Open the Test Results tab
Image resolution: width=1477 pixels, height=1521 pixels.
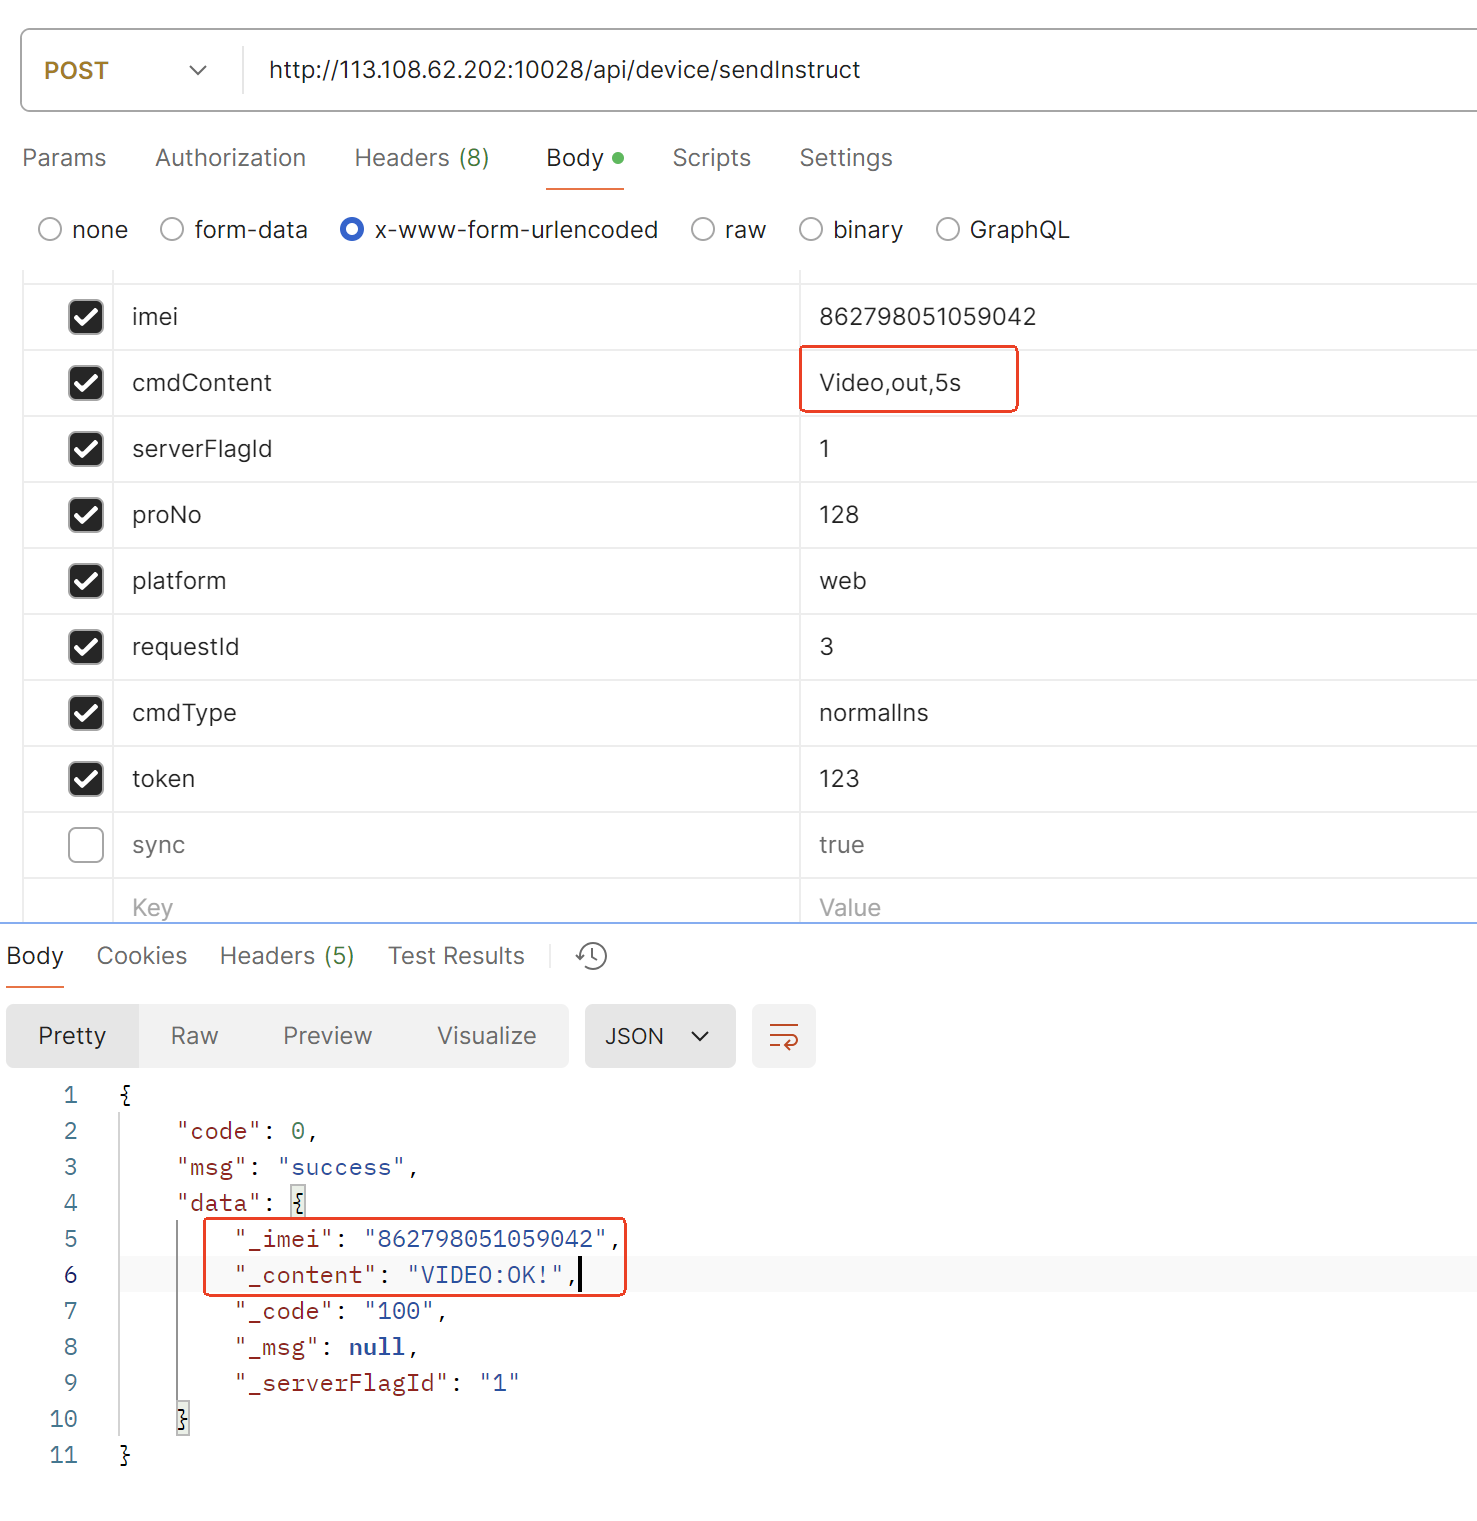(x=456, y=956)
